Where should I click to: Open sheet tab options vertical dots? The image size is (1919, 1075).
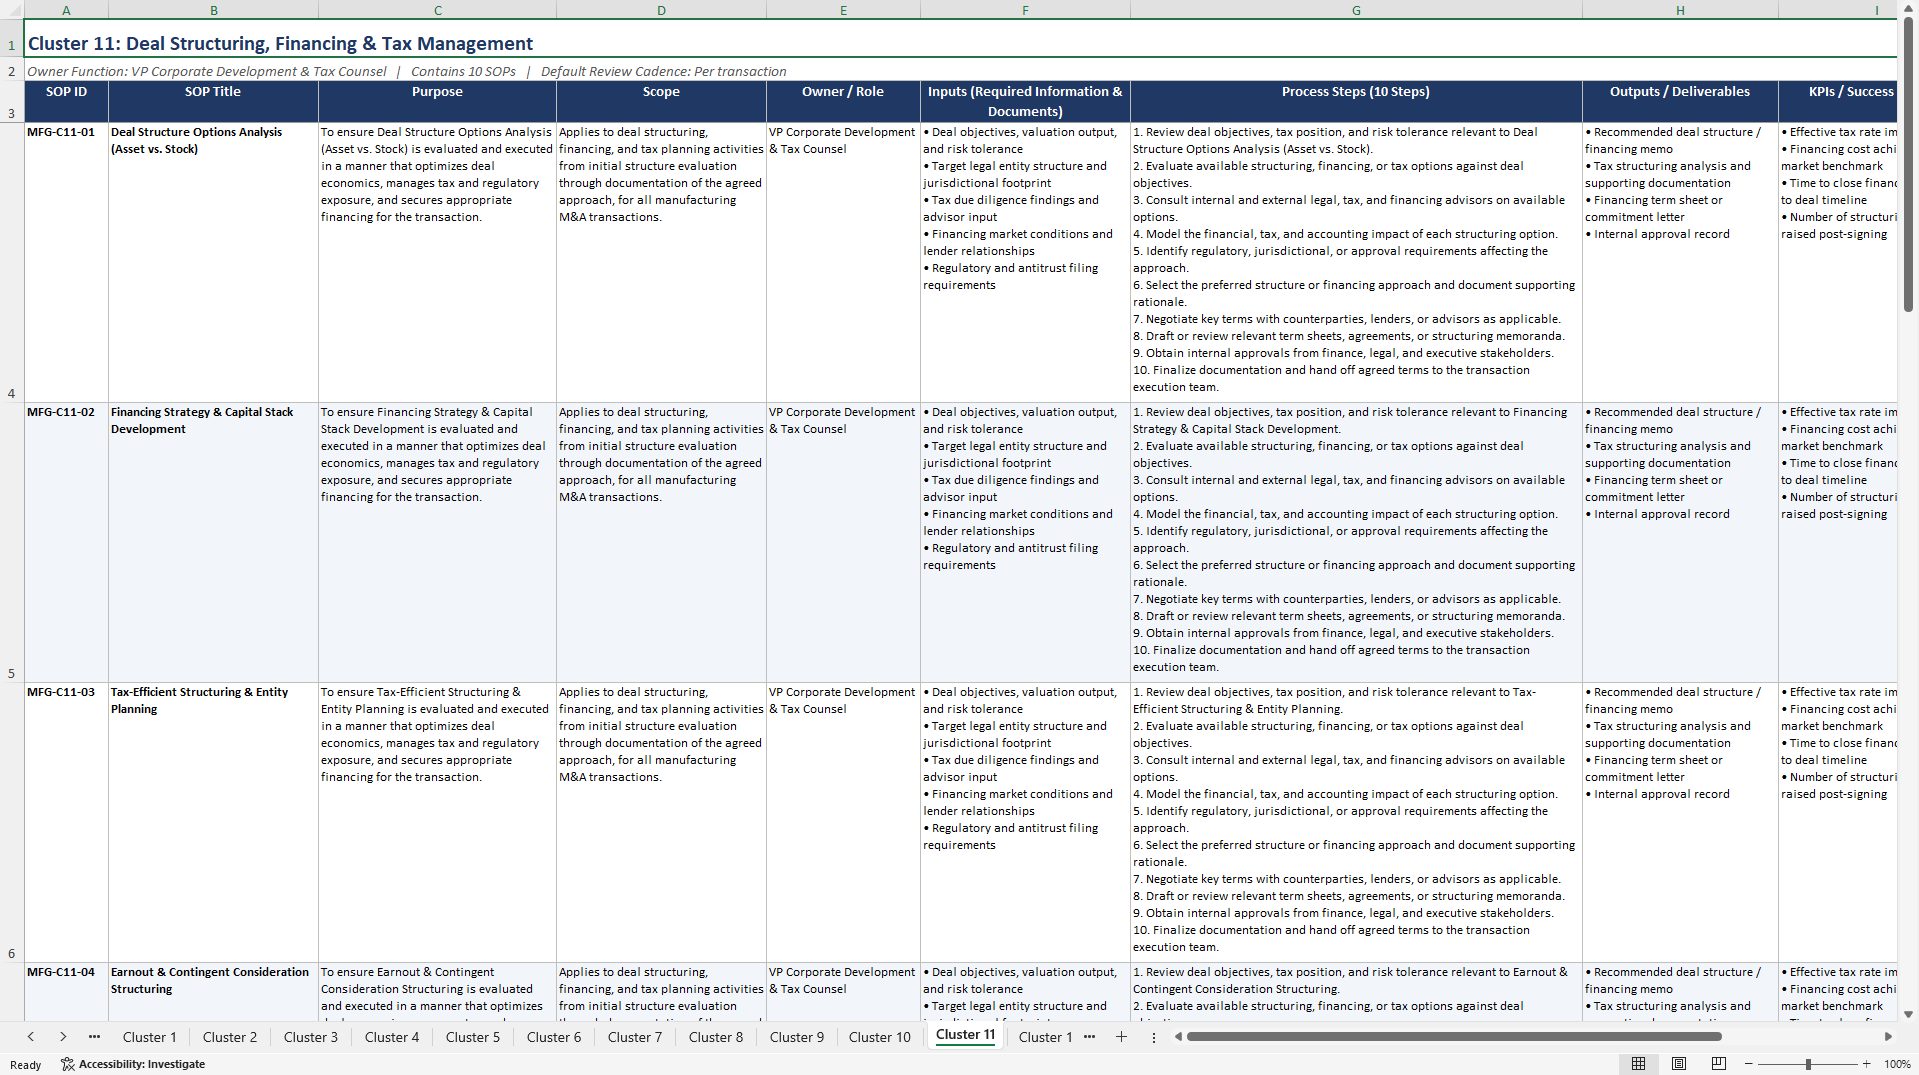click(x=1153, y=1037)
